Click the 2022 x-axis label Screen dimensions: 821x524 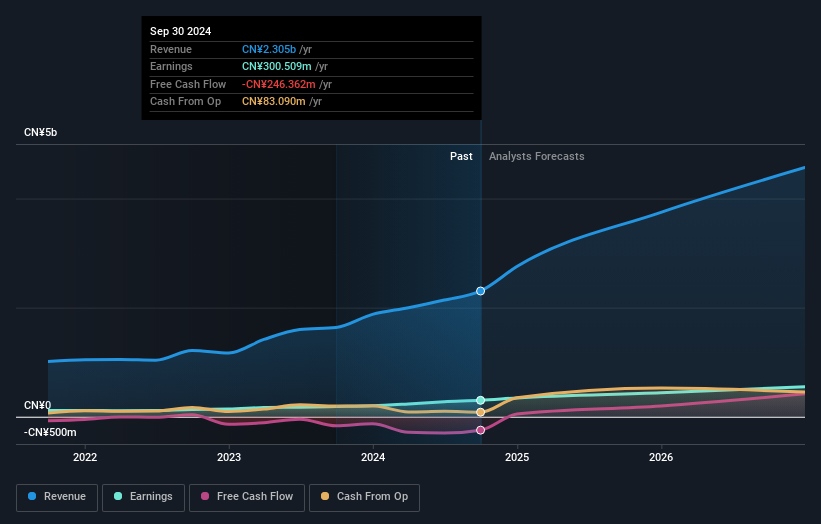coord(85,457)
